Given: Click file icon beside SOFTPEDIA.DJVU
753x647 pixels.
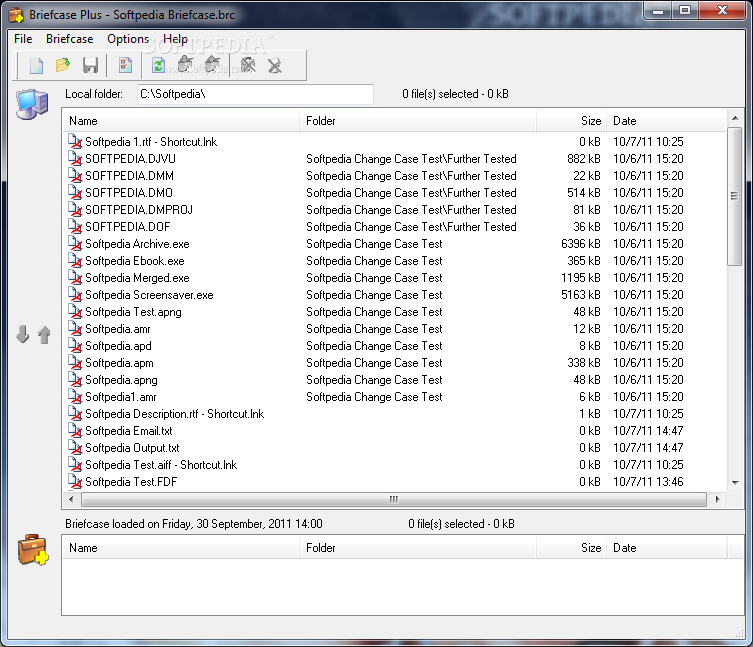Looking at the screenshot, I should [x=75, y=159].
